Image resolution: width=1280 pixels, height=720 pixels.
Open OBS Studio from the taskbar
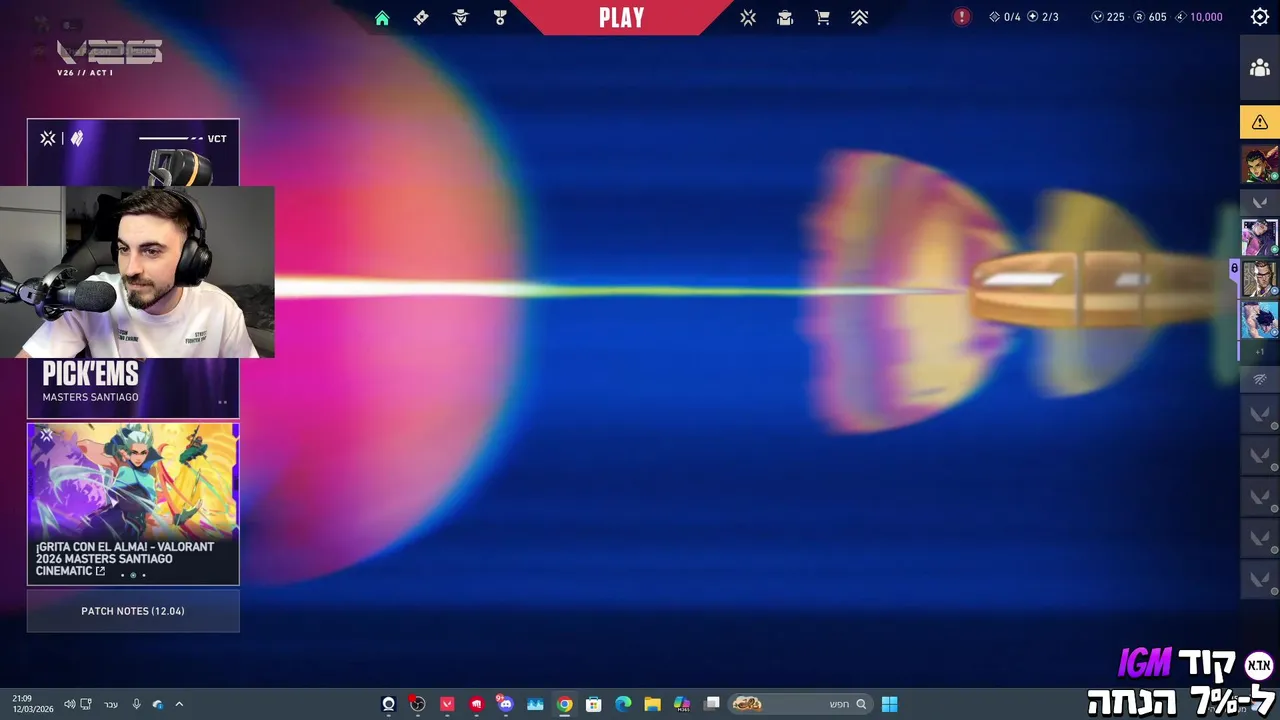point(418,704)
